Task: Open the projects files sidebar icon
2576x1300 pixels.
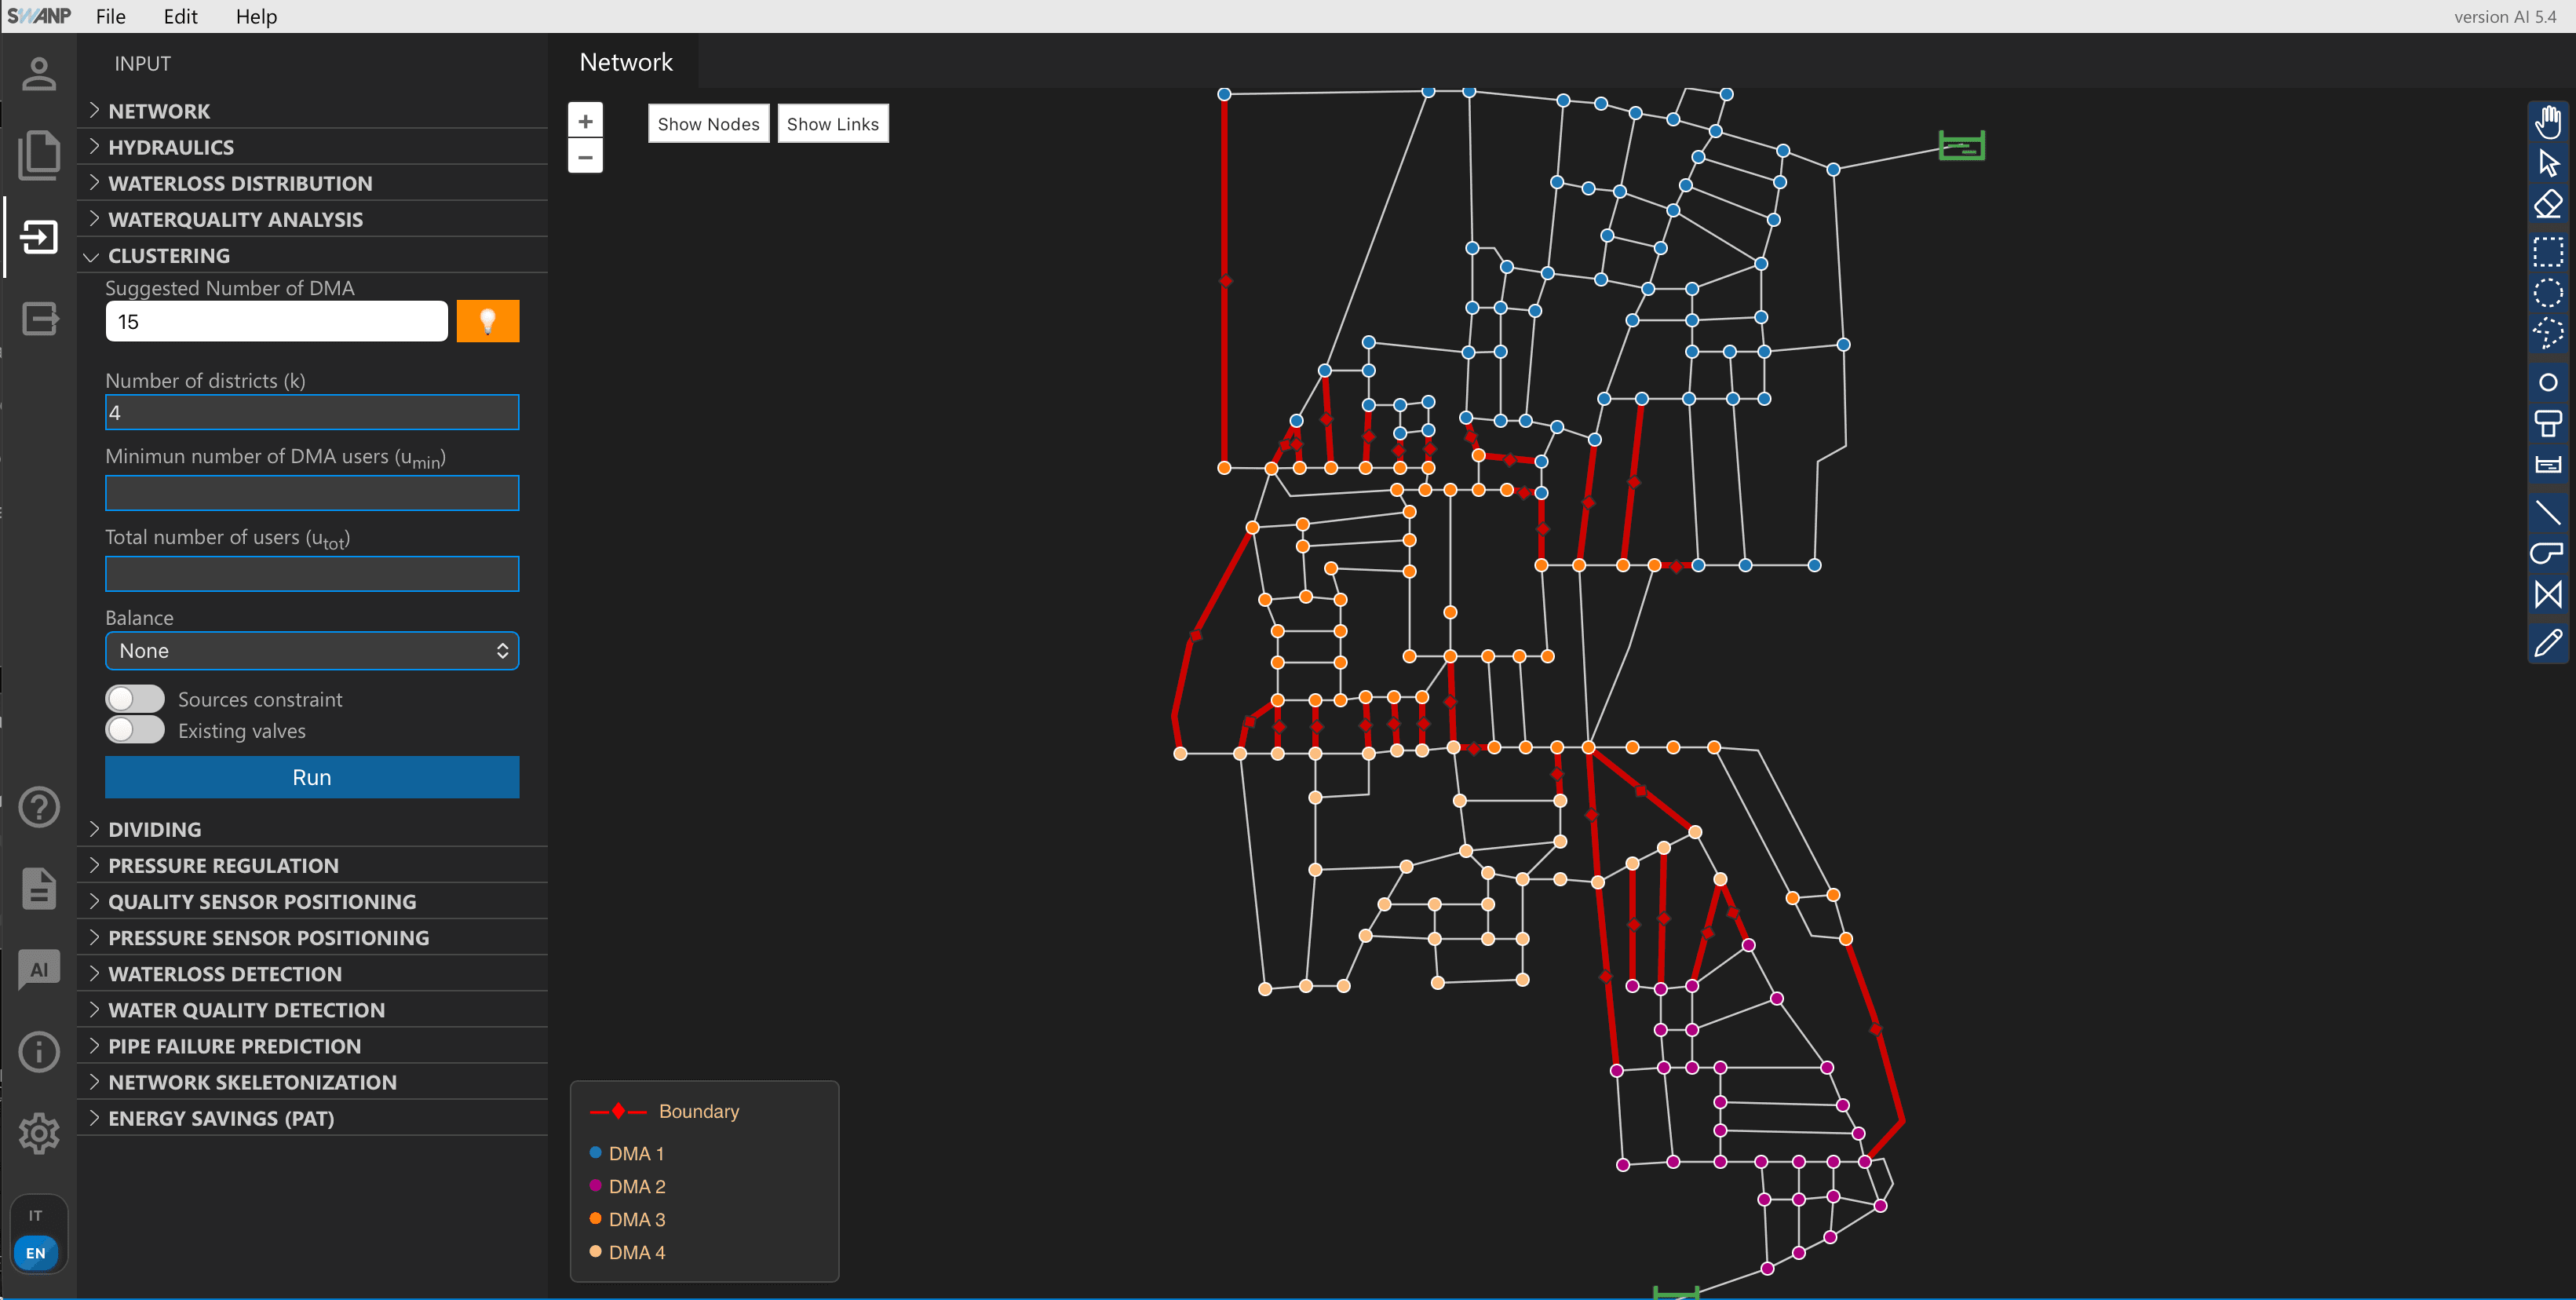Action: [39, 155]
